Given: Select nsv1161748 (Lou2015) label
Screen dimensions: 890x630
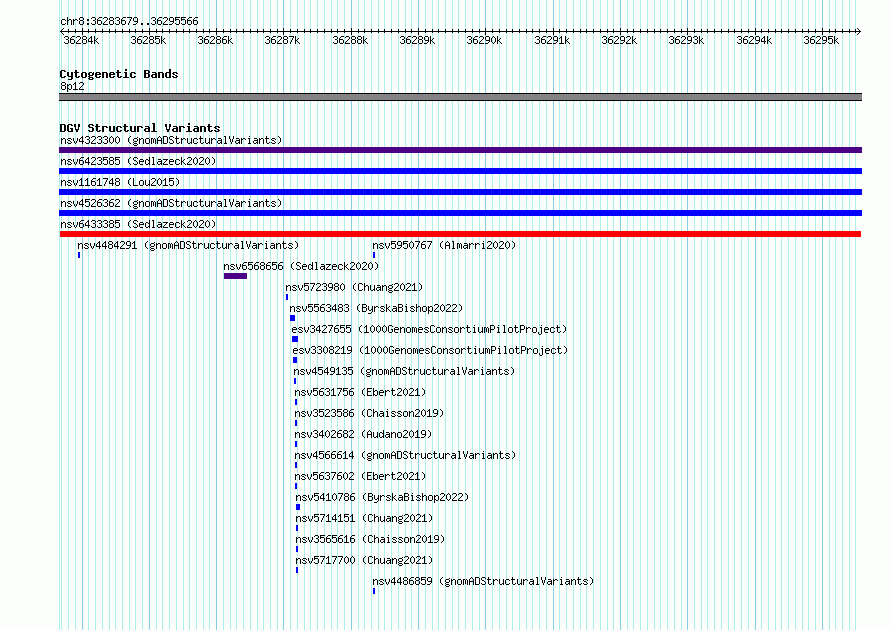Looking at the screenshot, I should (120, 182).
